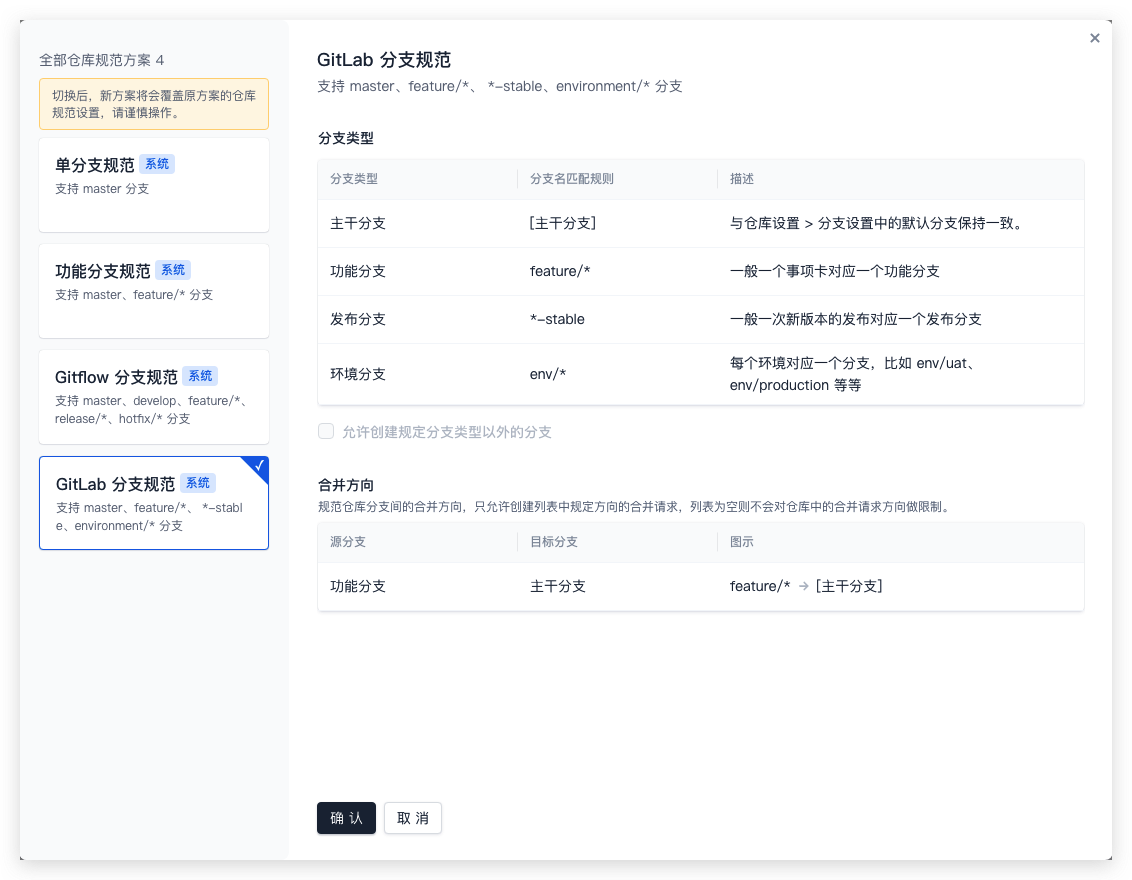The width and height of the screenshot is (1132, 880).
Task: Select the 功能分支规范 scheme card
Action: [x=154, y=291]
